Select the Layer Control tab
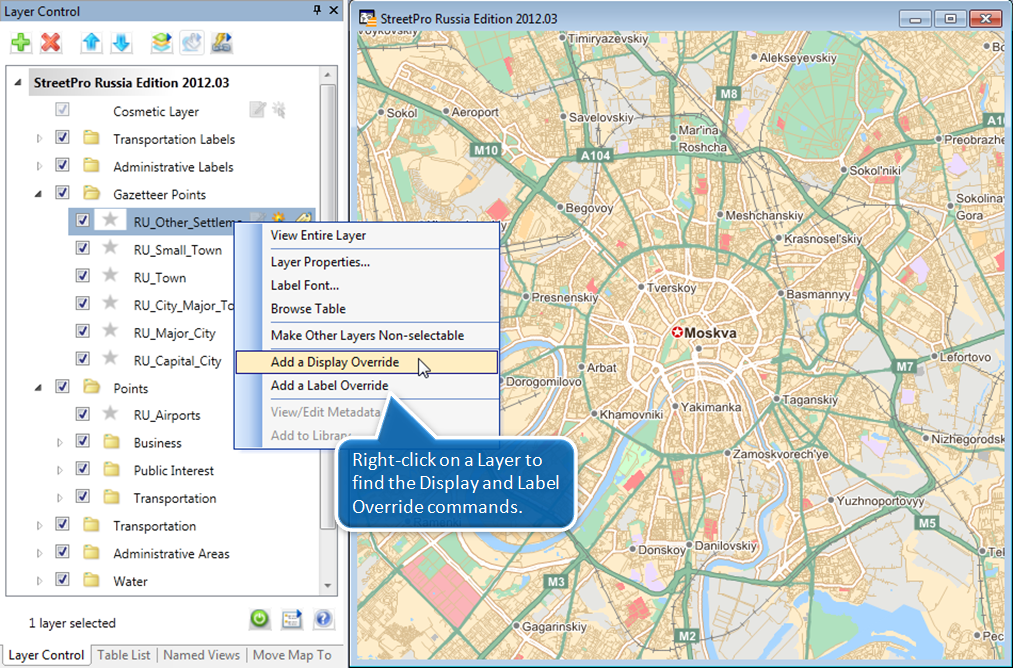The image size is (1013, 668). pyautogui.click(x=46, y=654)
